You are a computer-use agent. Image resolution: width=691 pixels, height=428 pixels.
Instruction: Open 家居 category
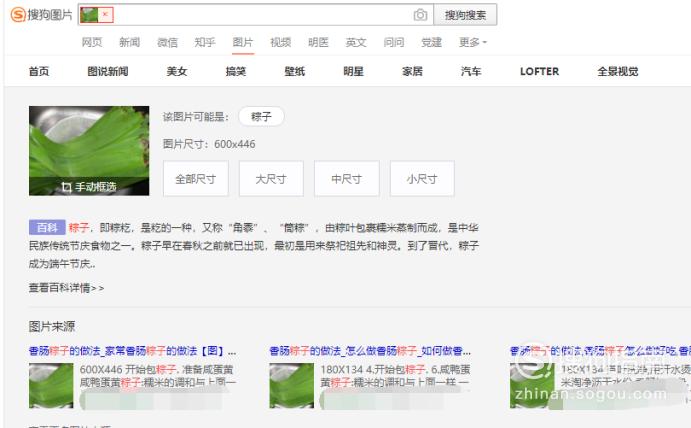412,71
